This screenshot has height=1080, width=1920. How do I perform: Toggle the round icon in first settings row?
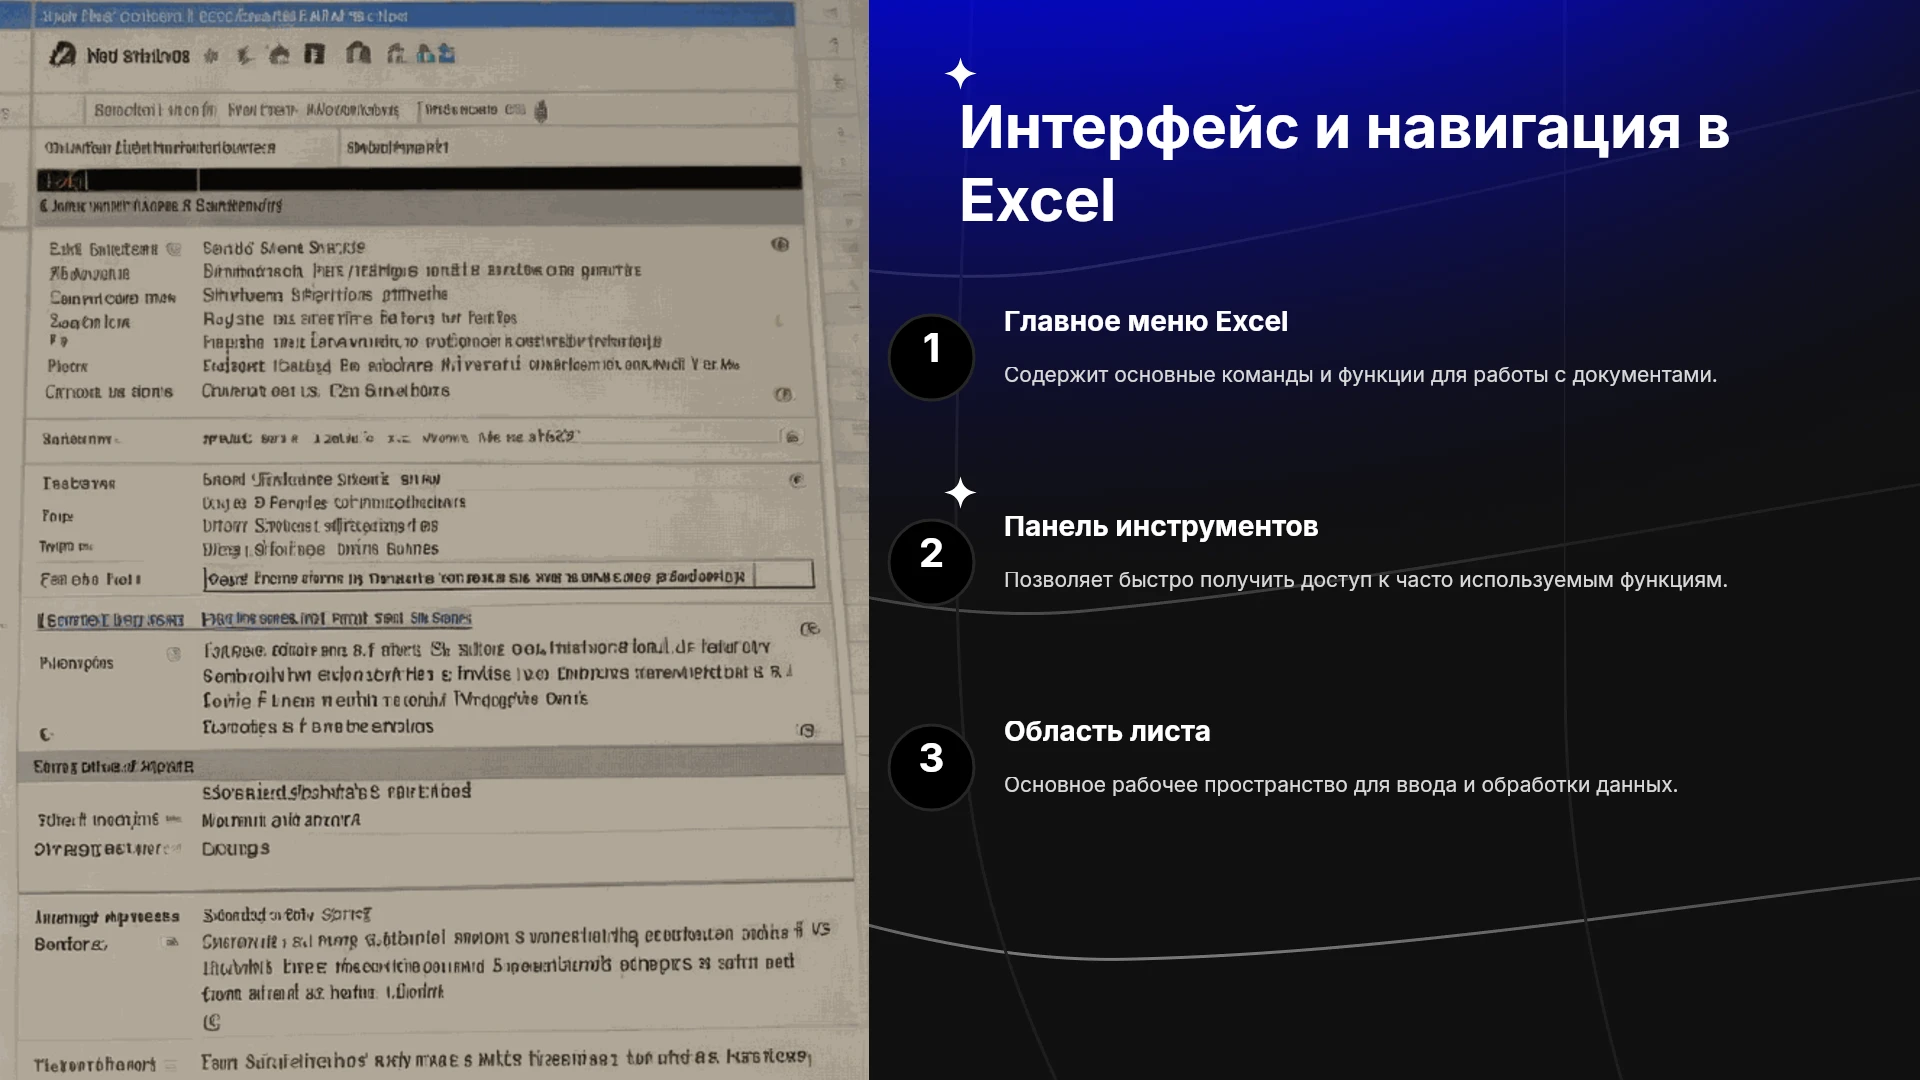[780, 245]
